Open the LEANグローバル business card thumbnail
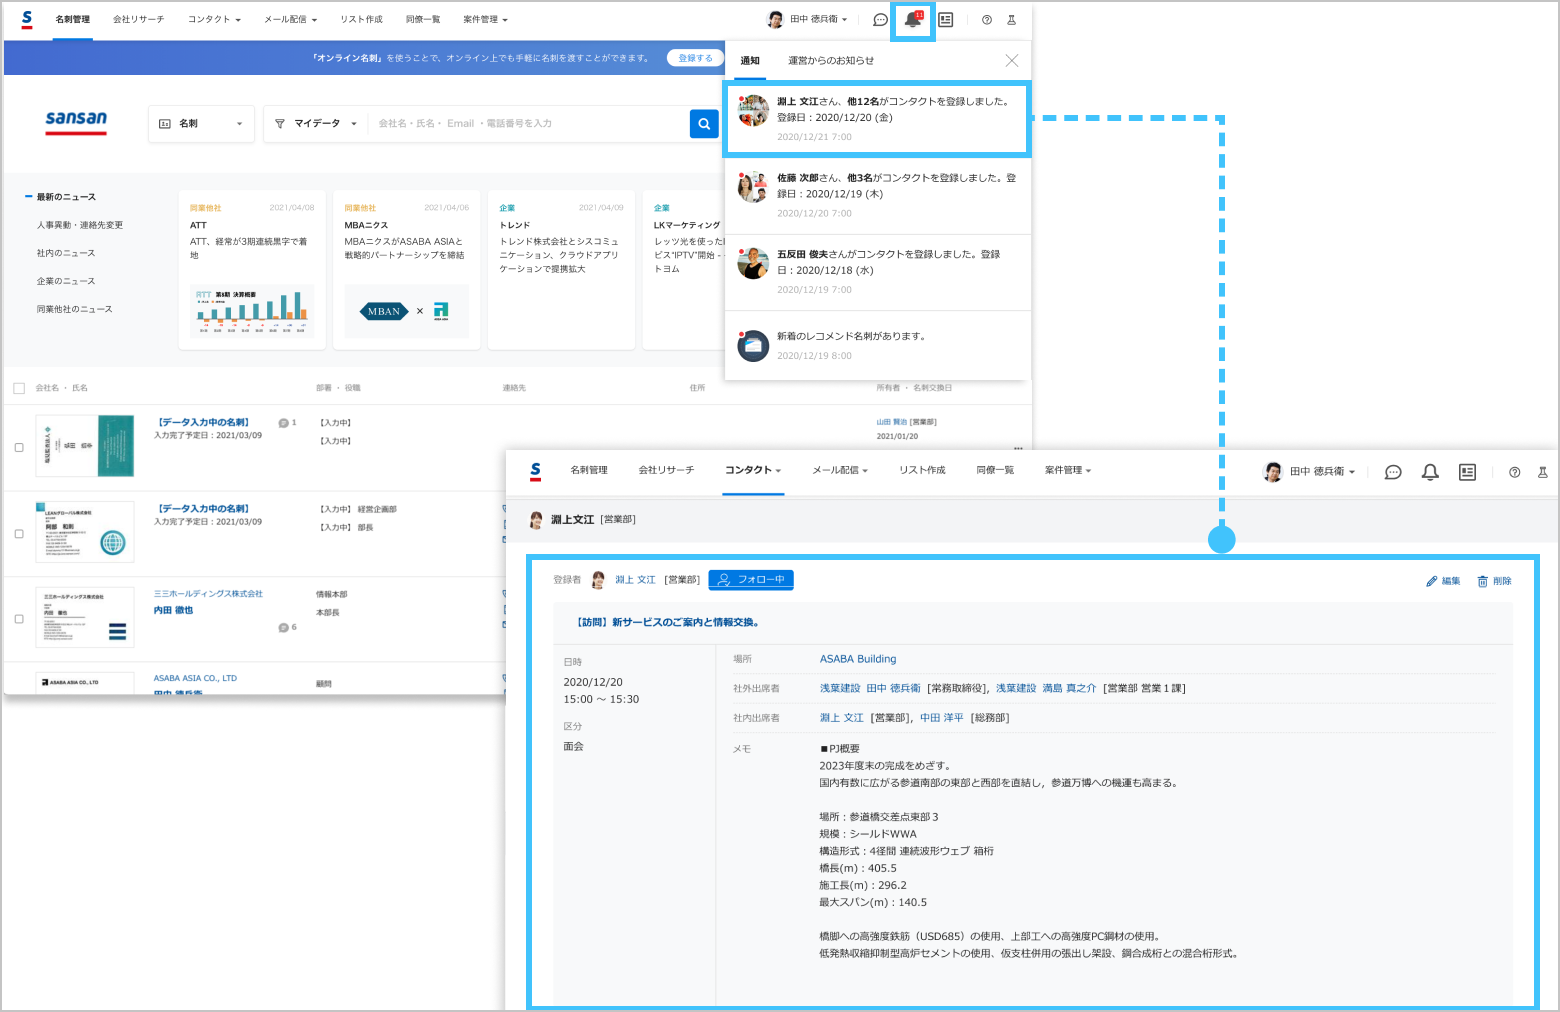This screenshot has width=1560, height=1012. pos(85,532)
